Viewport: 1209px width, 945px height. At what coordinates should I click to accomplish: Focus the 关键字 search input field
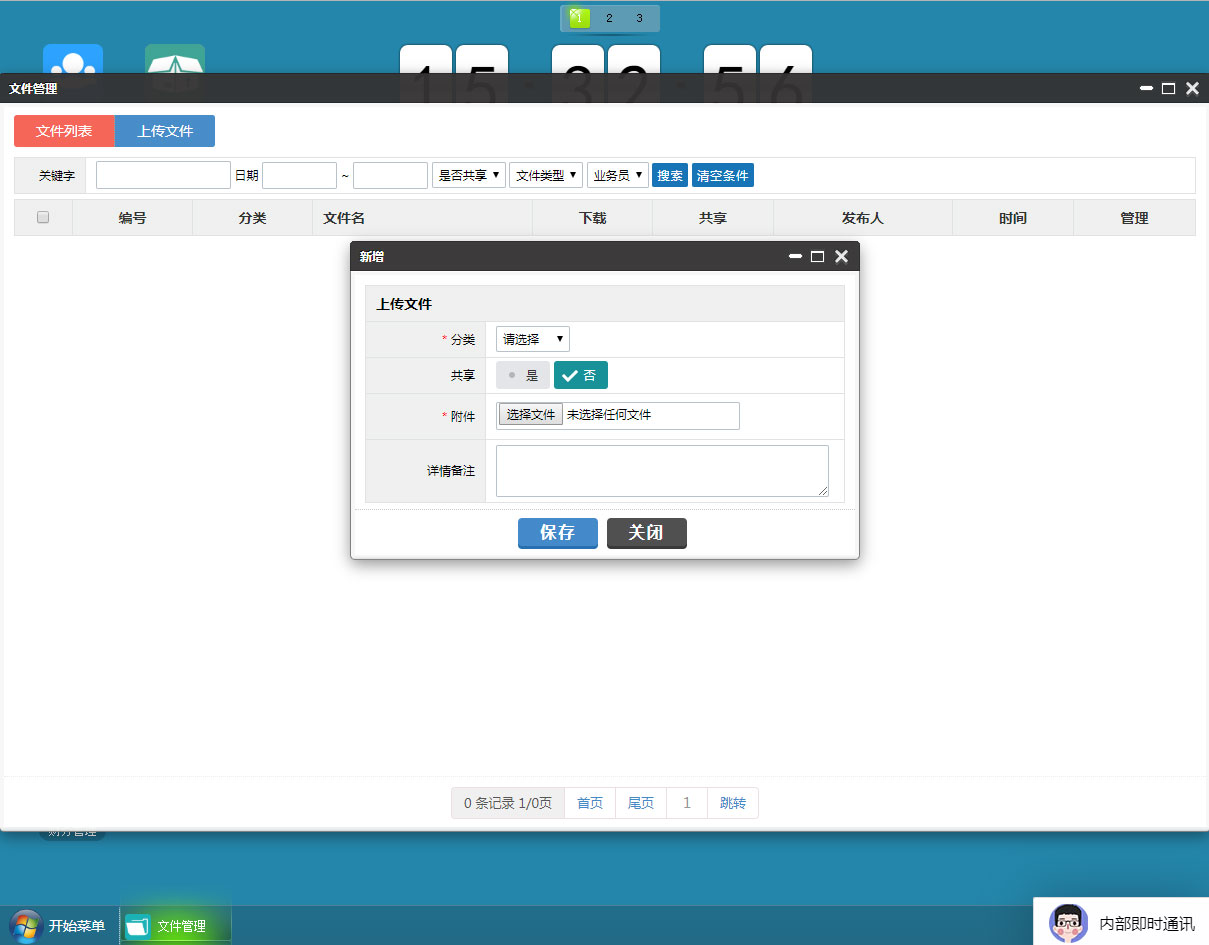tap(163, 175)
